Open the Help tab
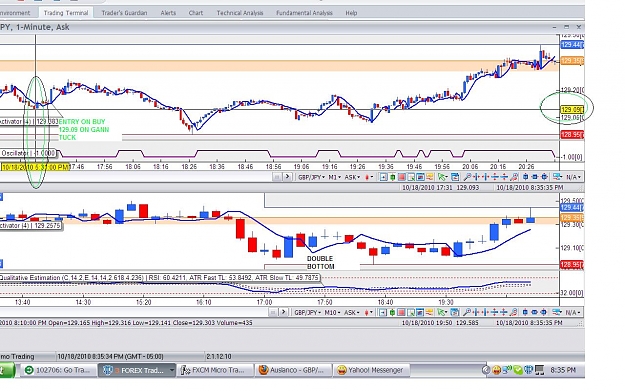Screen dimensions: 625x391 (x=351, y=13)
